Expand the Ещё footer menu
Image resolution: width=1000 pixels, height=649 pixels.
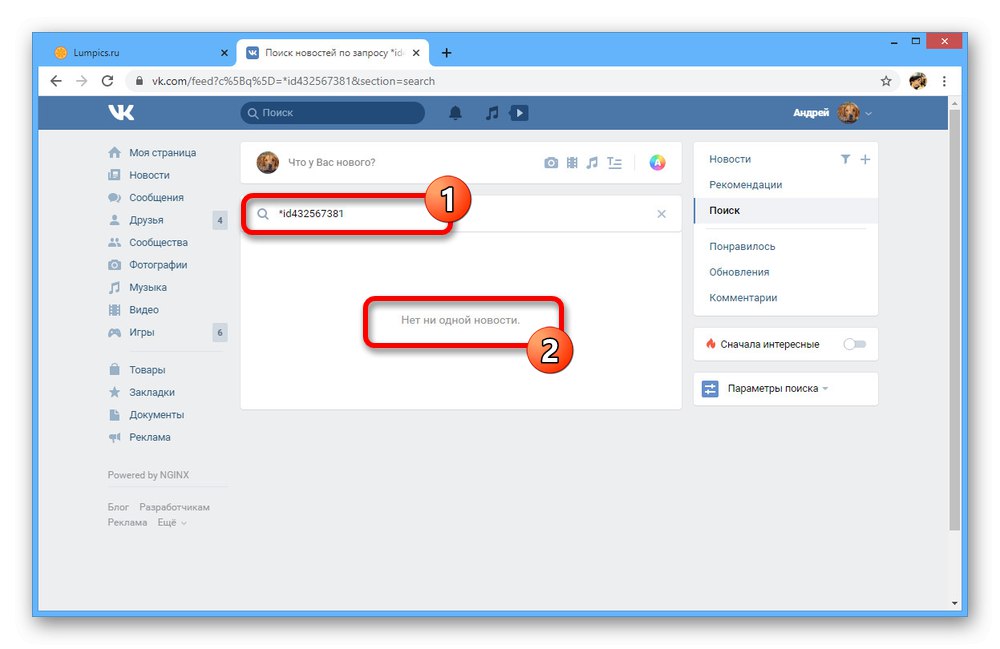[172, 523]
